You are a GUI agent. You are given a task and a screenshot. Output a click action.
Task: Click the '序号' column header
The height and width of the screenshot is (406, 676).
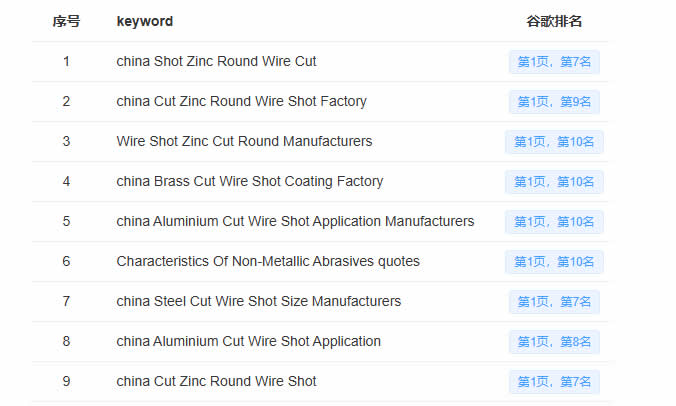66,21
